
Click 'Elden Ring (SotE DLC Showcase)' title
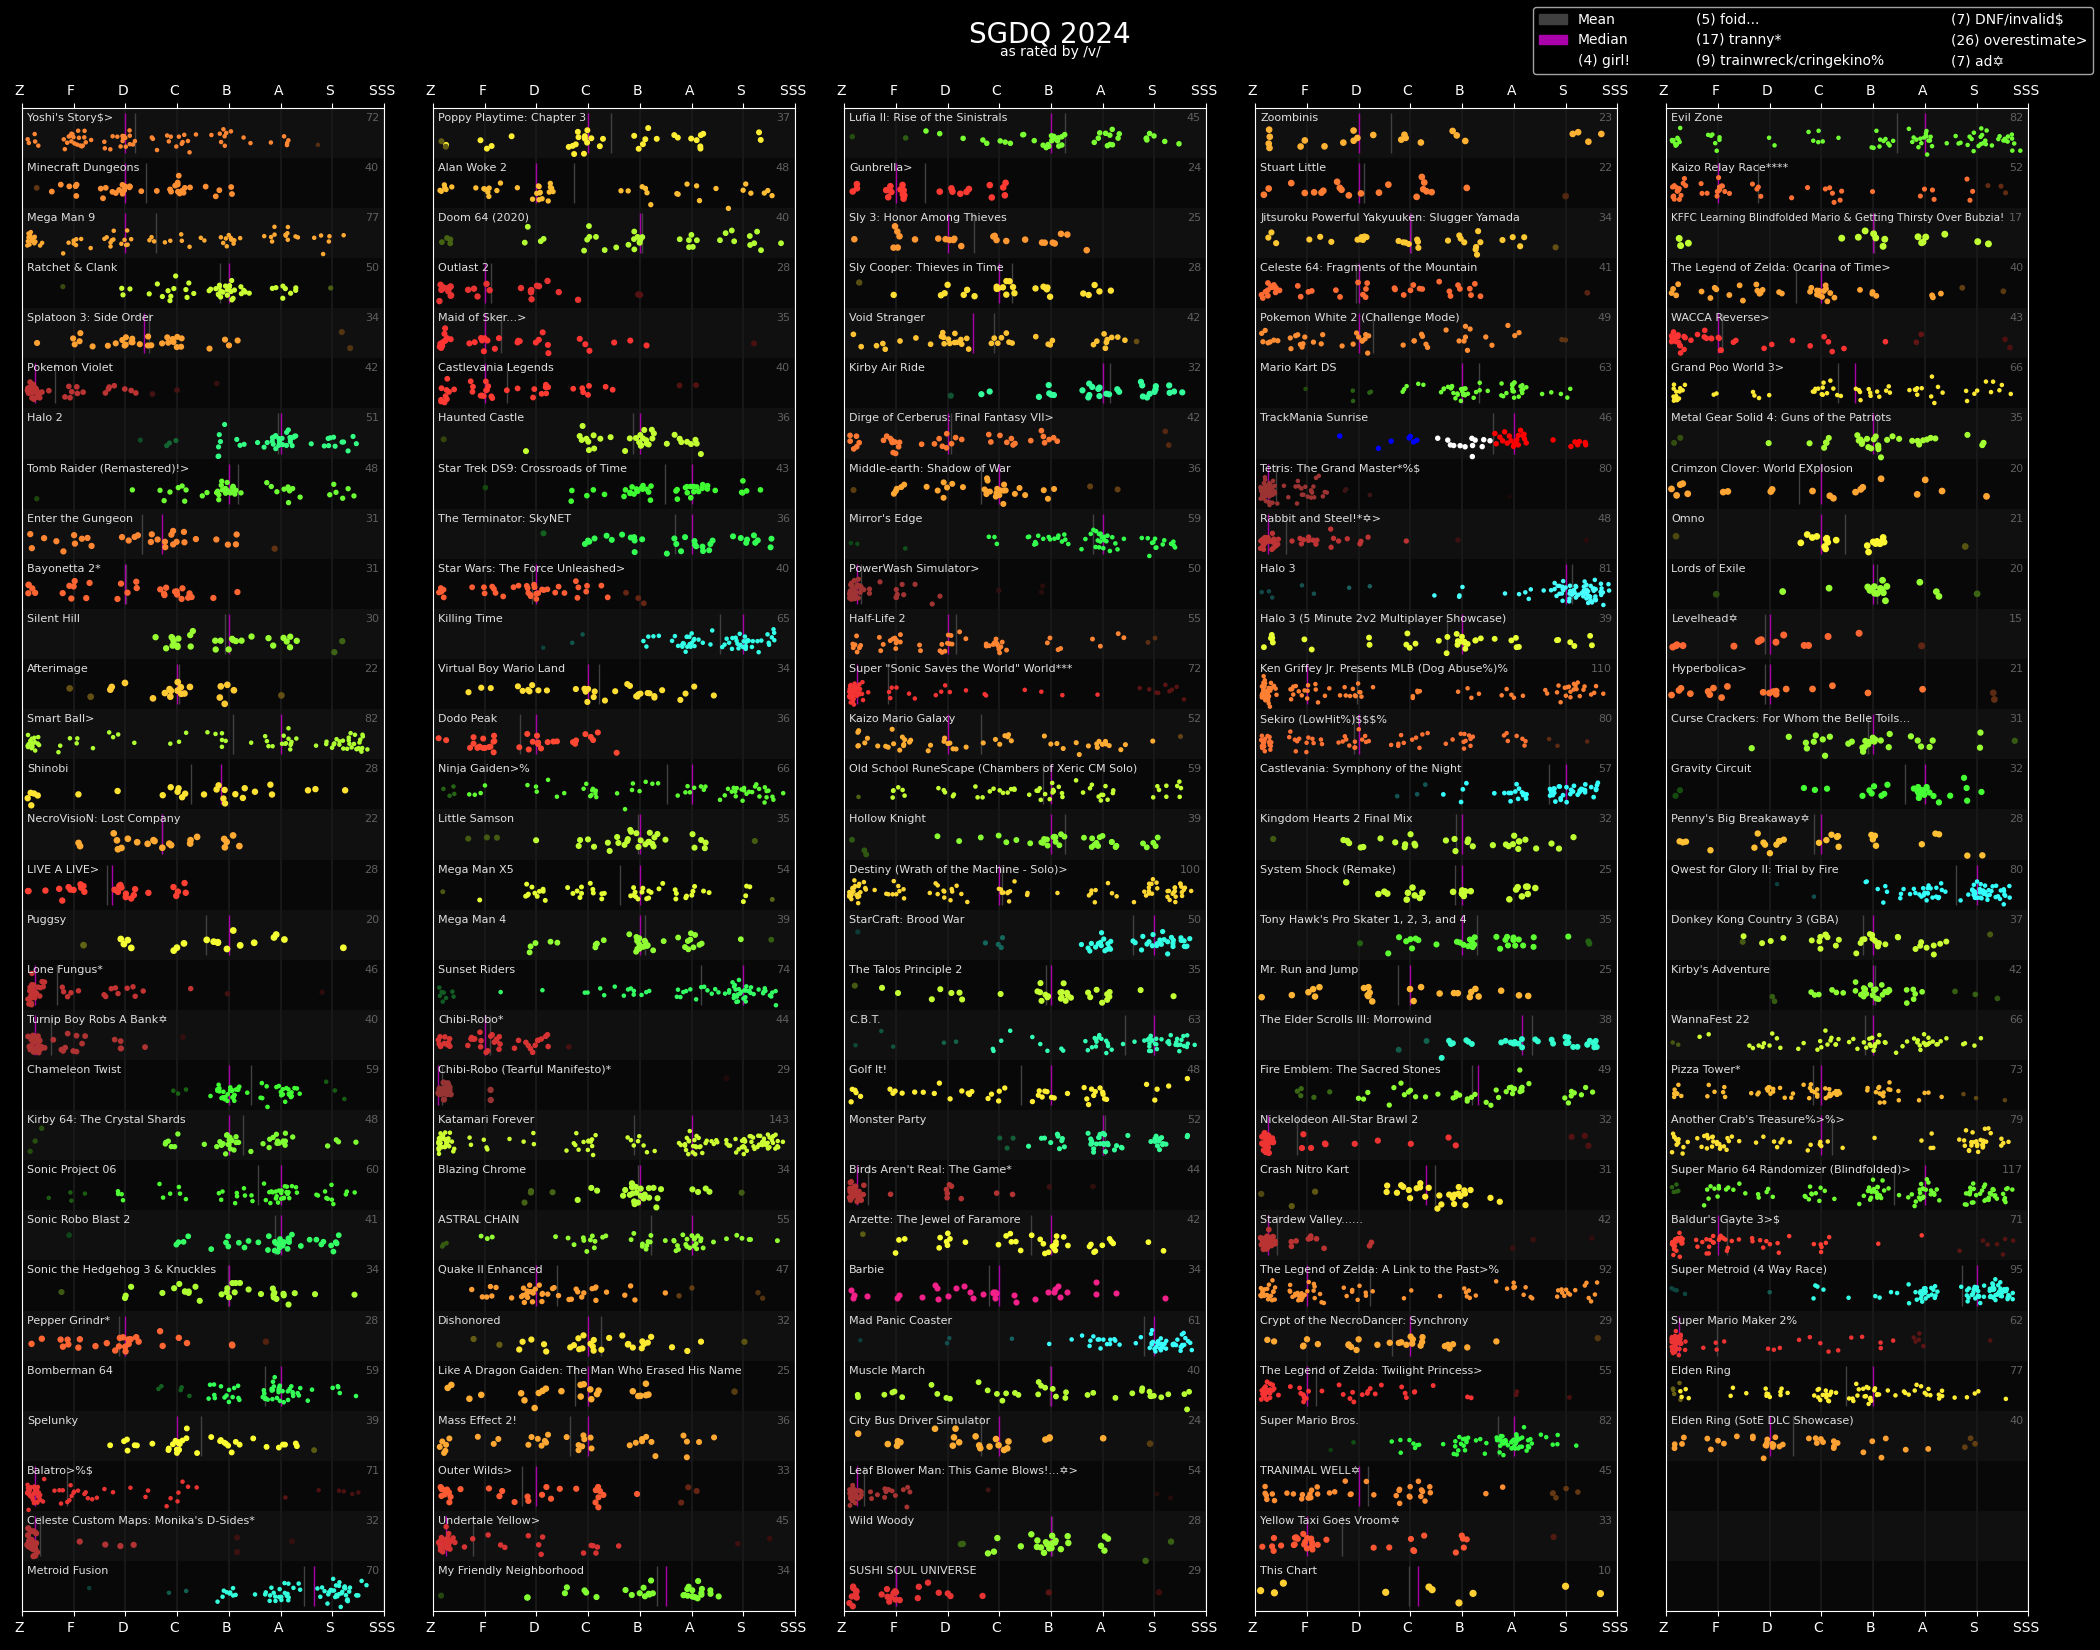tap(1762, 1421)
